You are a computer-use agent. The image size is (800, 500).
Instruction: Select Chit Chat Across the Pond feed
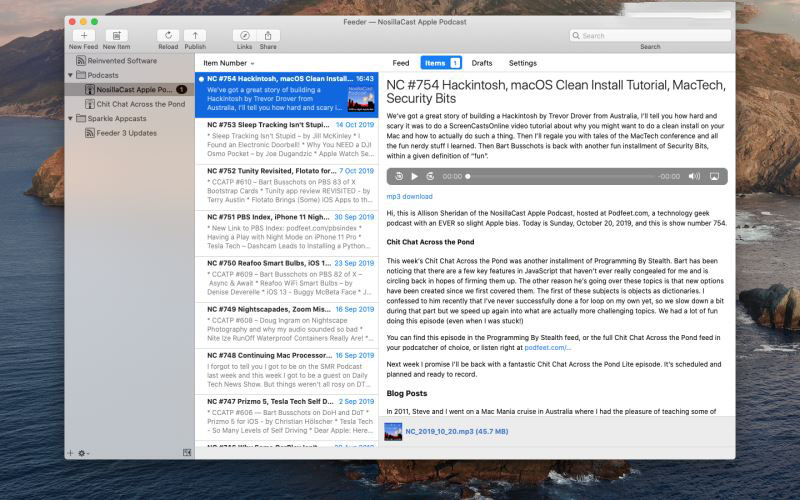click(x=130, y=104)
